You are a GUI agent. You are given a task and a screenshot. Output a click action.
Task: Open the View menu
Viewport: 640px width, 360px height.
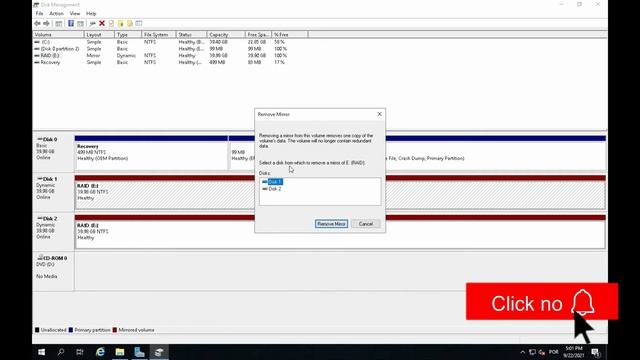coord(75,13)
